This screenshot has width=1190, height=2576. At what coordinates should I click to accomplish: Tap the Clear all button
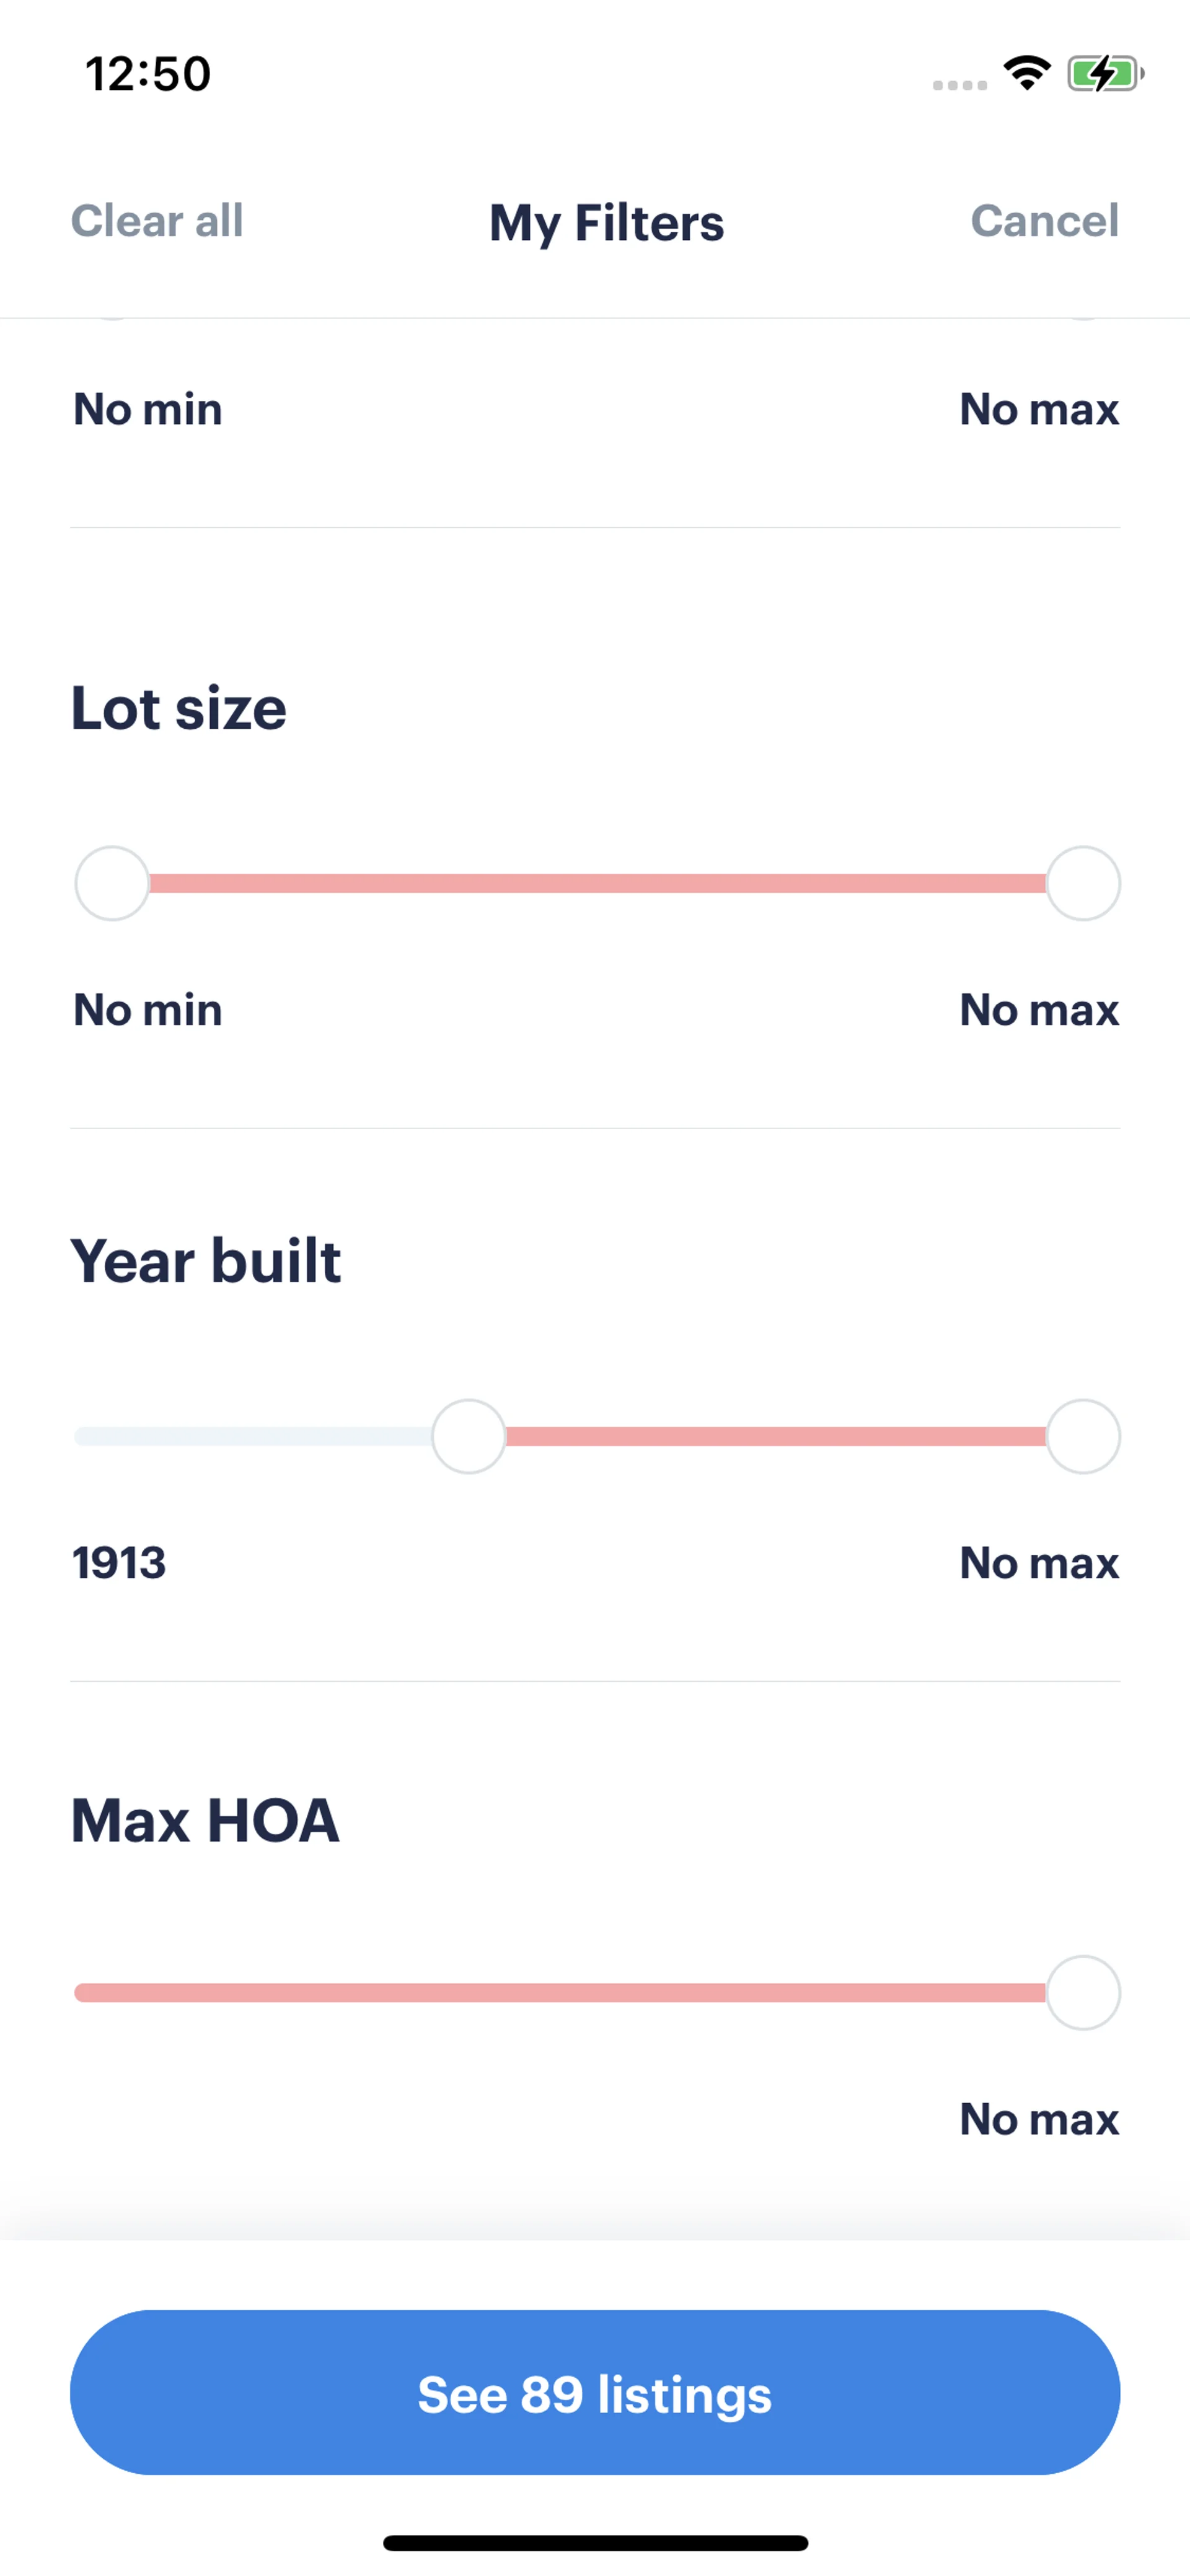point(157,221)
